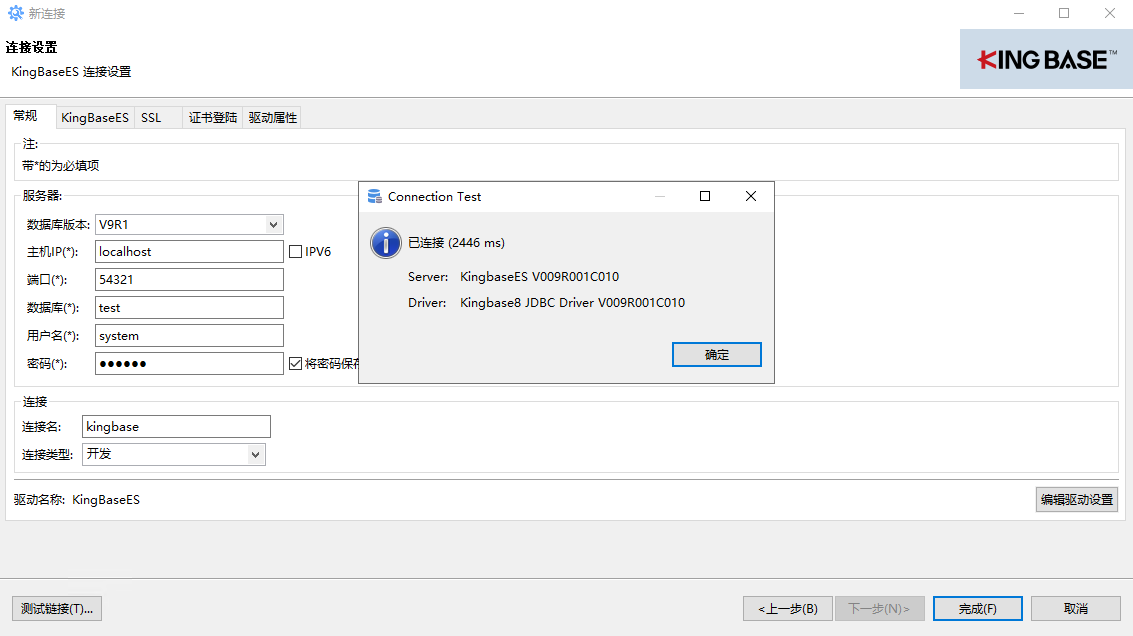
Task: Click the blue info icon in Connection Test dialog
Action: pos(386,243)
